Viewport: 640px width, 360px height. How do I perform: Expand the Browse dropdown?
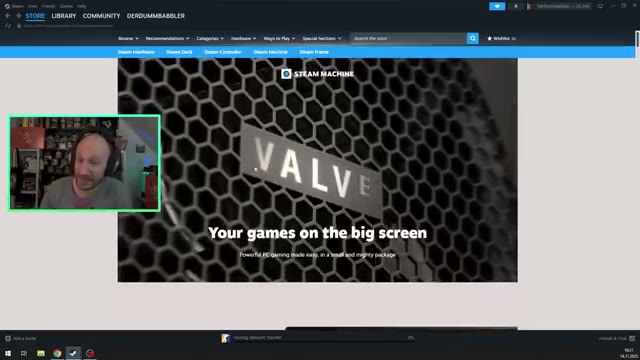(128, 38)
